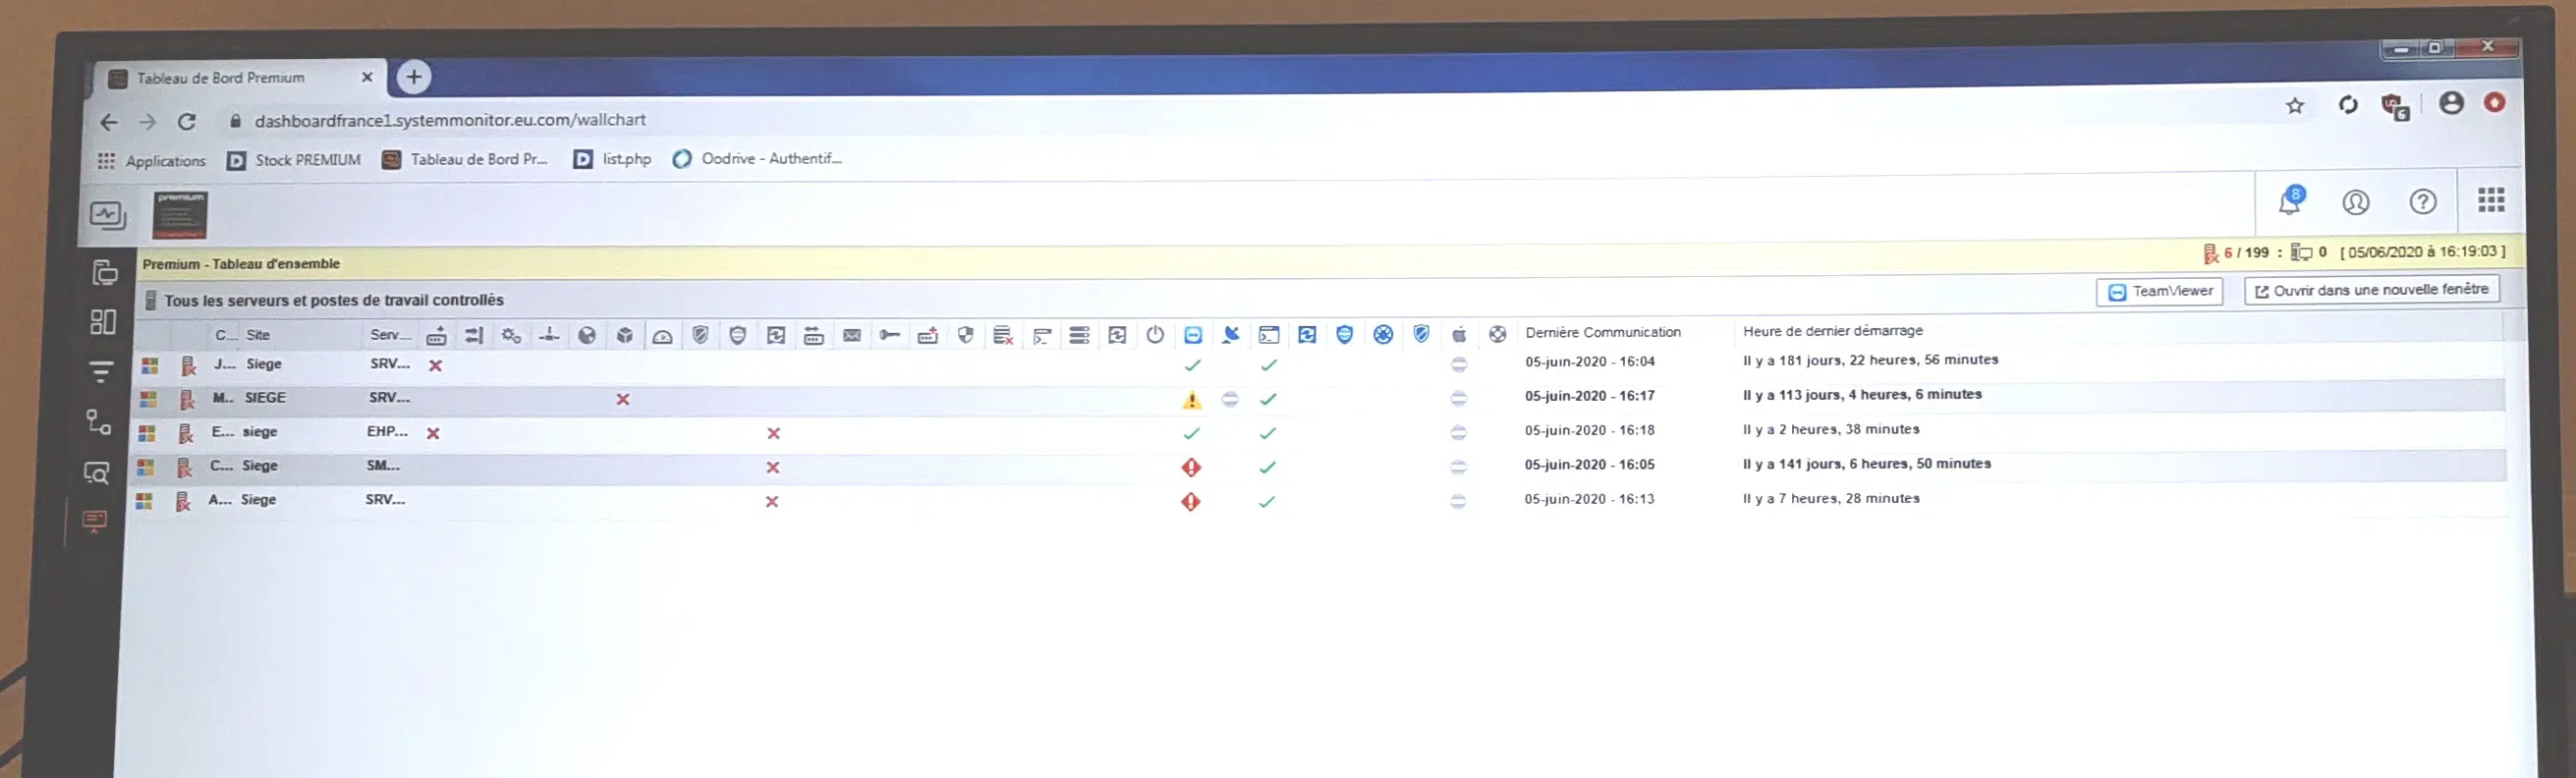This screenshot has height=778, width=2576.
Task: Click Tous les serveurs et postes de travail controllés
Action: pyautogui.click(x=334, y=300)
